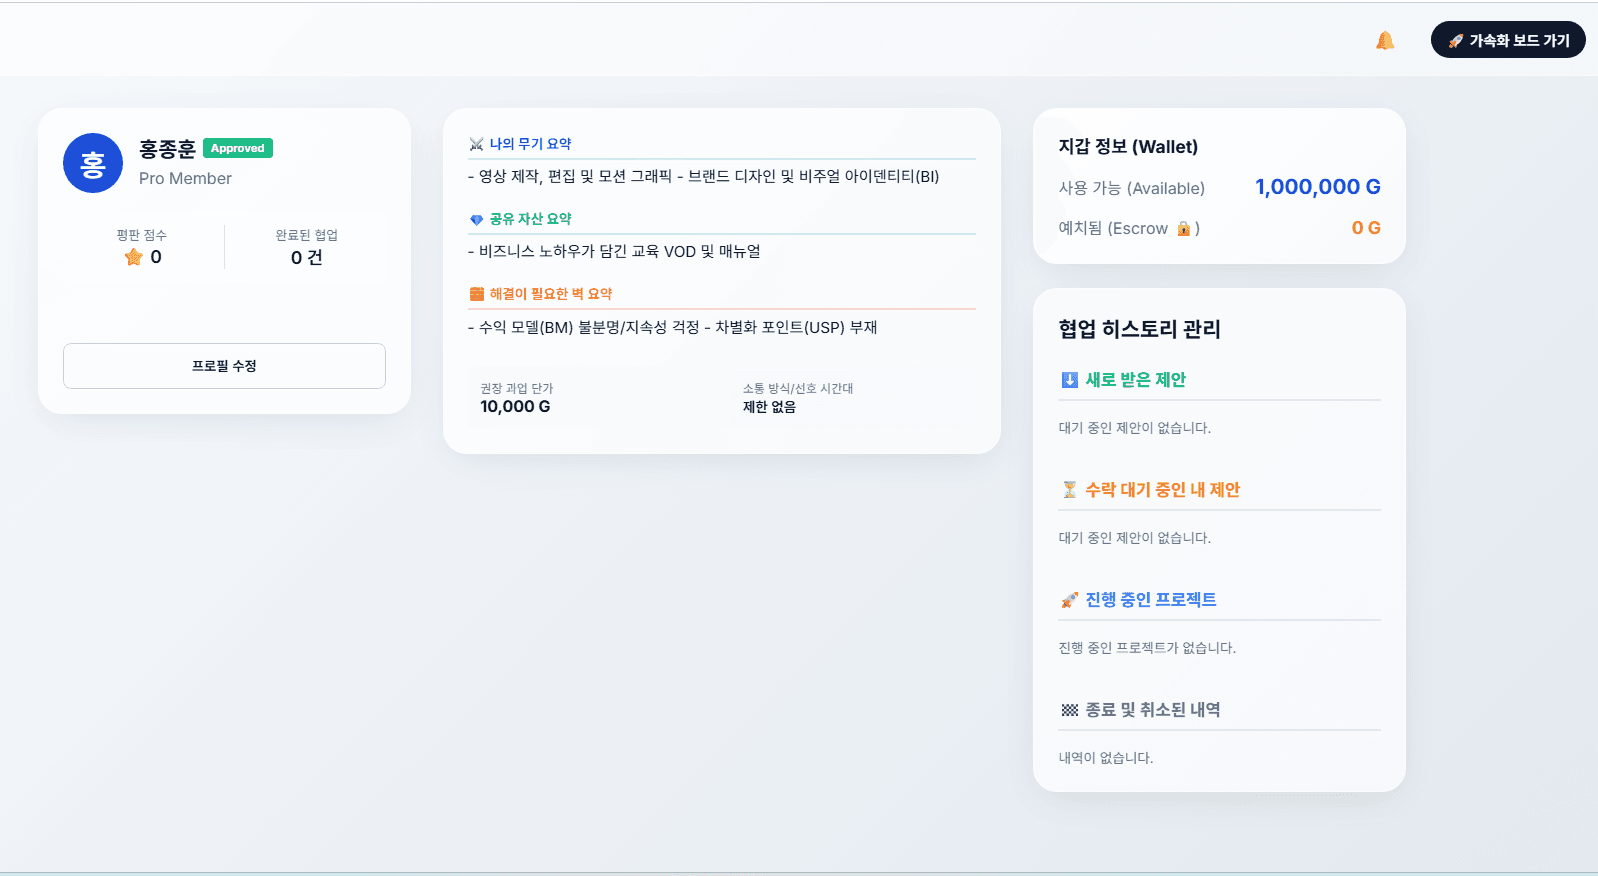
Task: Click the swords icon beside 나의 무기 요약
Action: tap(476, 144)
